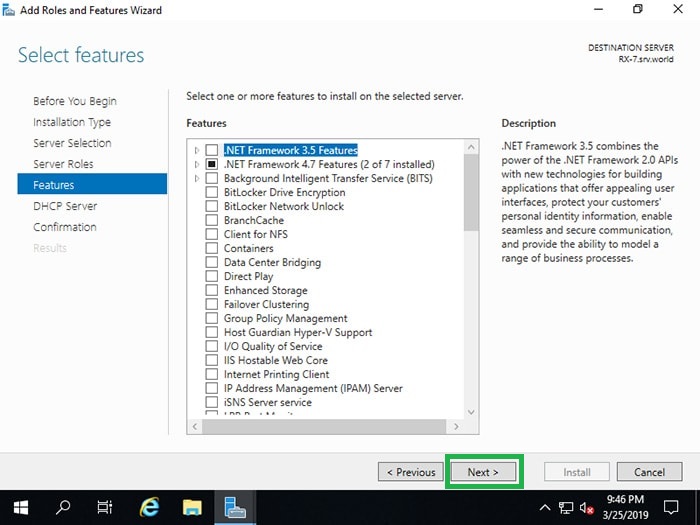Click the muted volume tray icon
Viewport: 700px width, 525px height.
click(587, 508)
